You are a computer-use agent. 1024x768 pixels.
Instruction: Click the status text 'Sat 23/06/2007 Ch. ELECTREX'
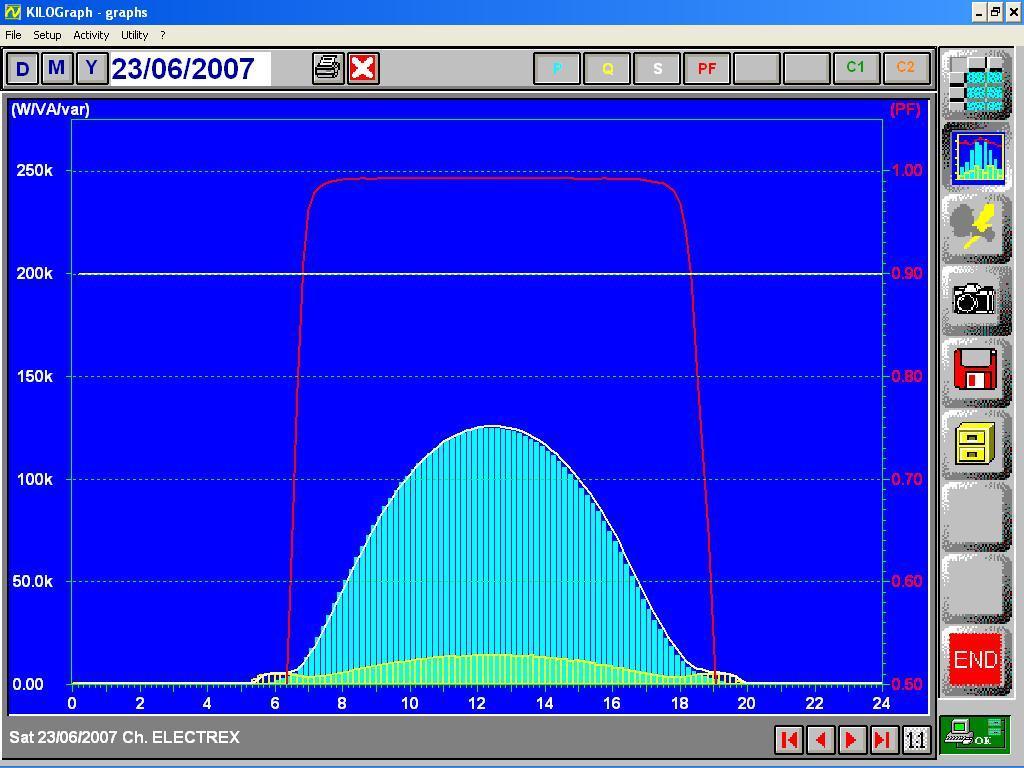point(124,737)
